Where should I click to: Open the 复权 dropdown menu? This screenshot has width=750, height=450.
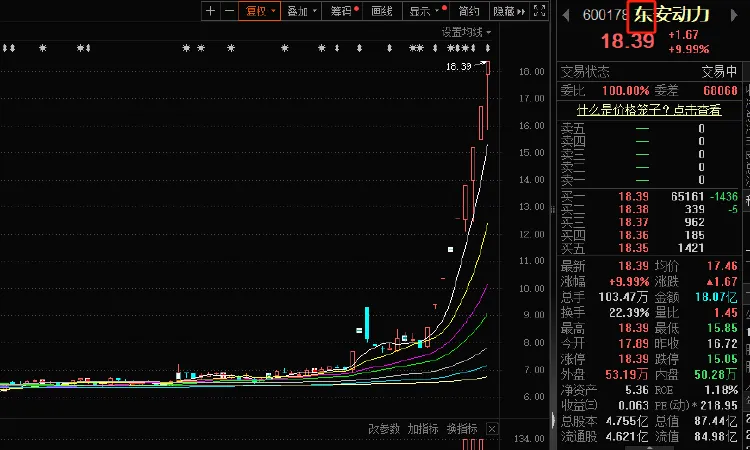[259, 12]
